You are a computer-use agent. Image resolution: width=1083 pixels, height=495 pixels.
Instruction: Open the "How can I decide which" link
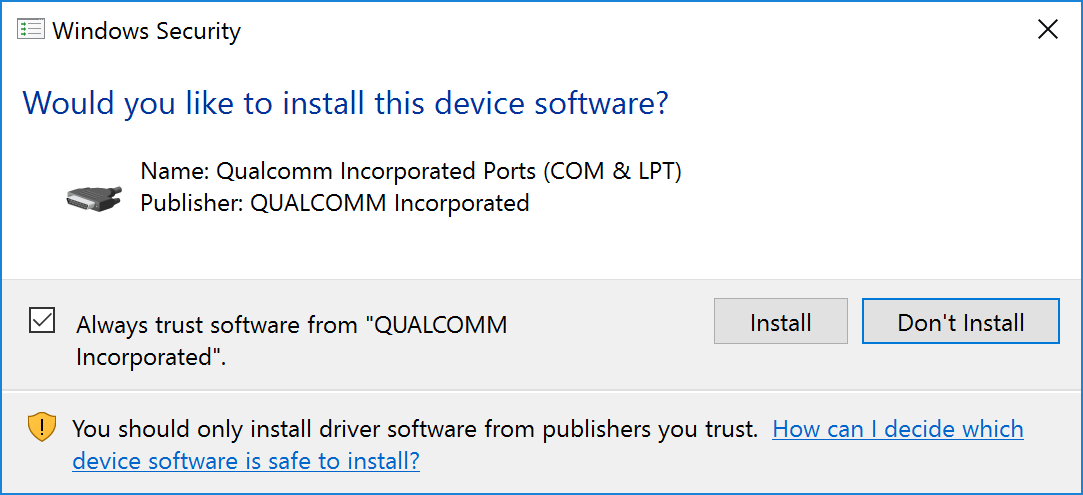[x=898, y=429]
